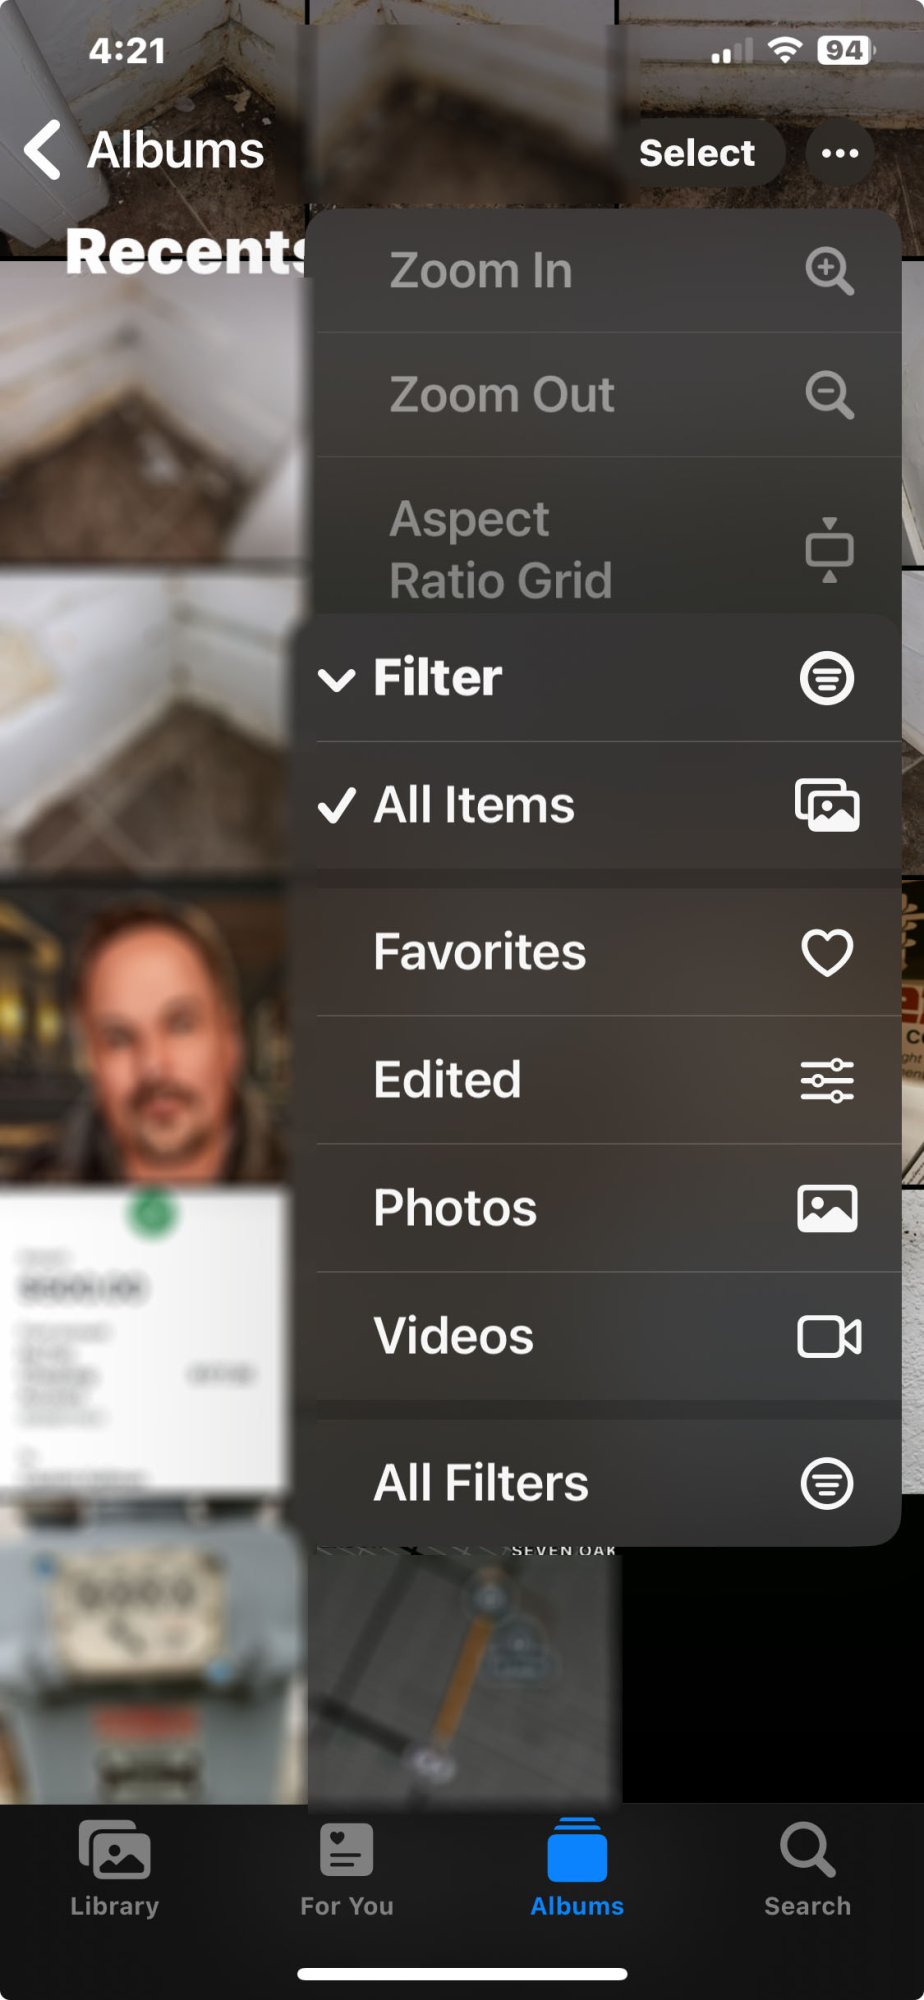This screenshot has height=2000, width=924.
Task: Switch to the For You tab
Action: click(x=346, y=1868)
